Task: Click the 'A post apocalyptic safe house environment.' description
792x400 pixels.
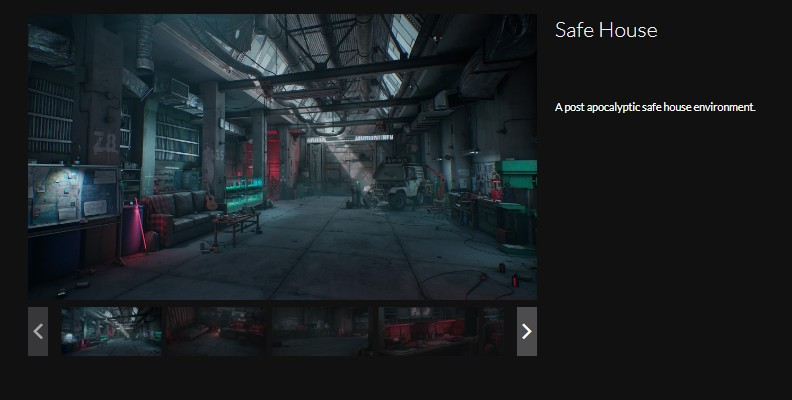Action: point(655,108)
